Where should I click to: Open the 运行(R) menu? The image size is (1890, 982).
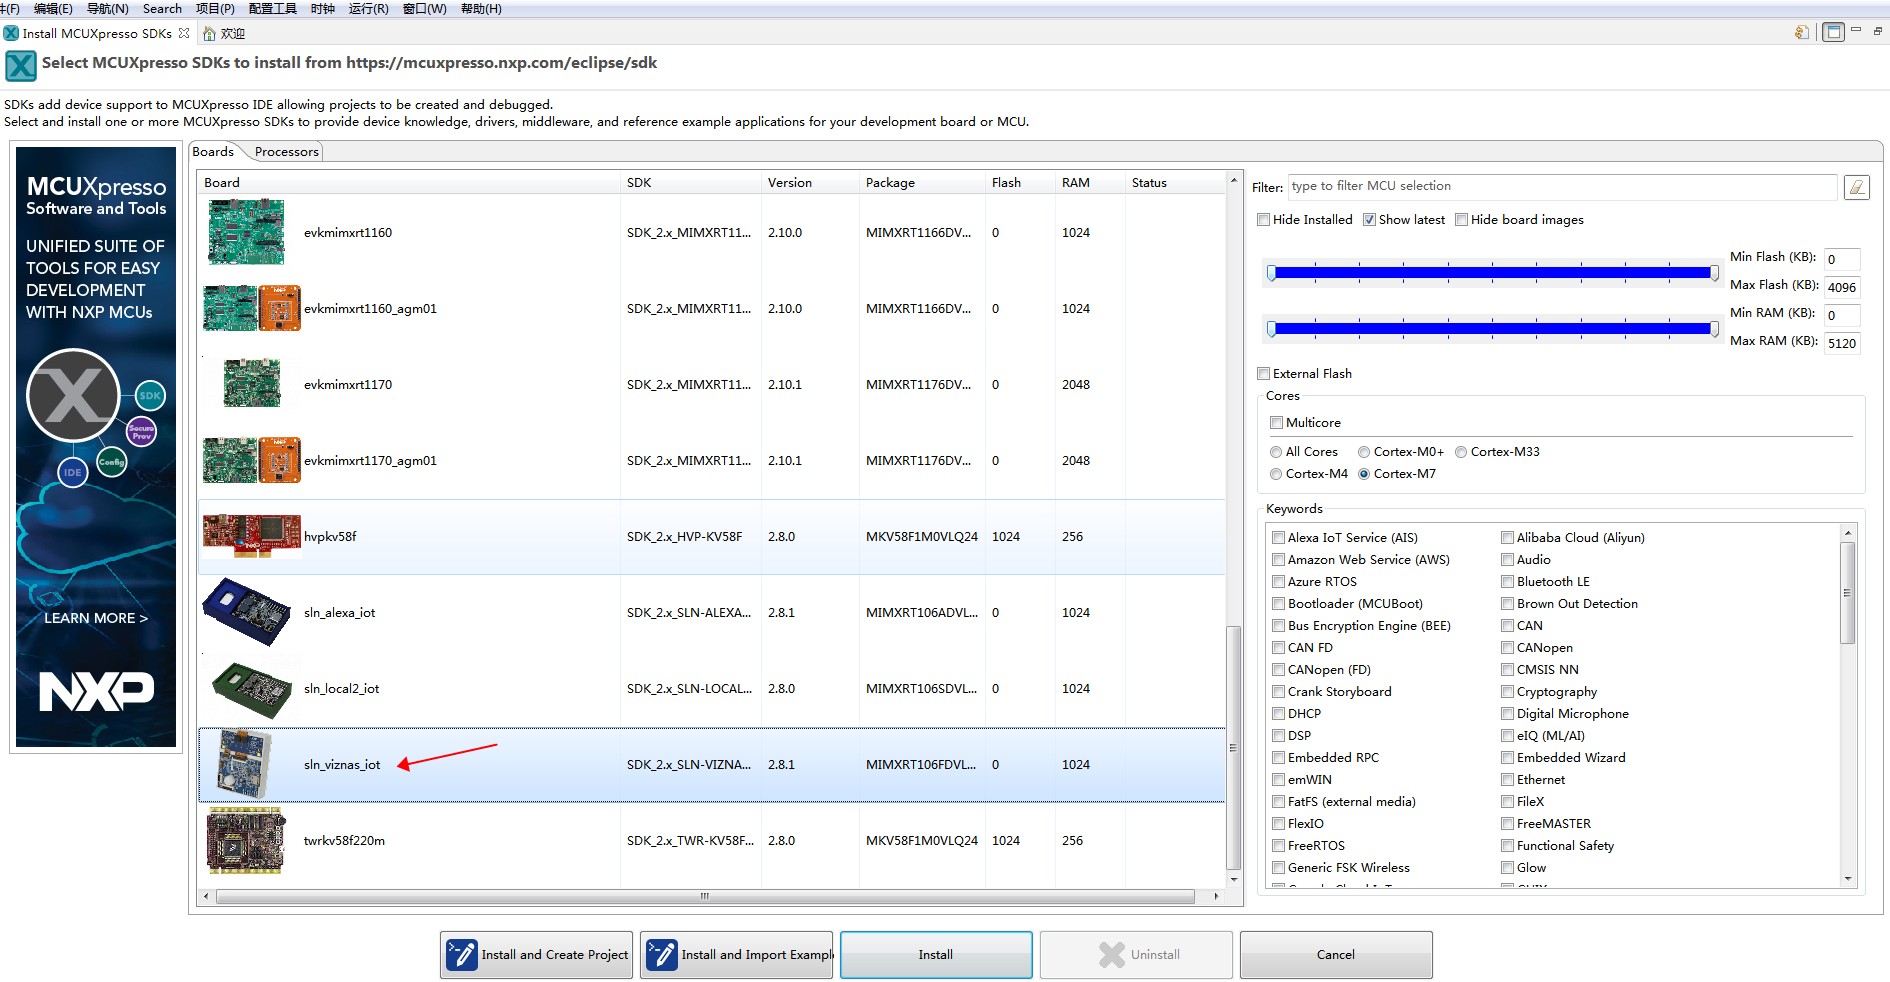[x=368, y=9]
